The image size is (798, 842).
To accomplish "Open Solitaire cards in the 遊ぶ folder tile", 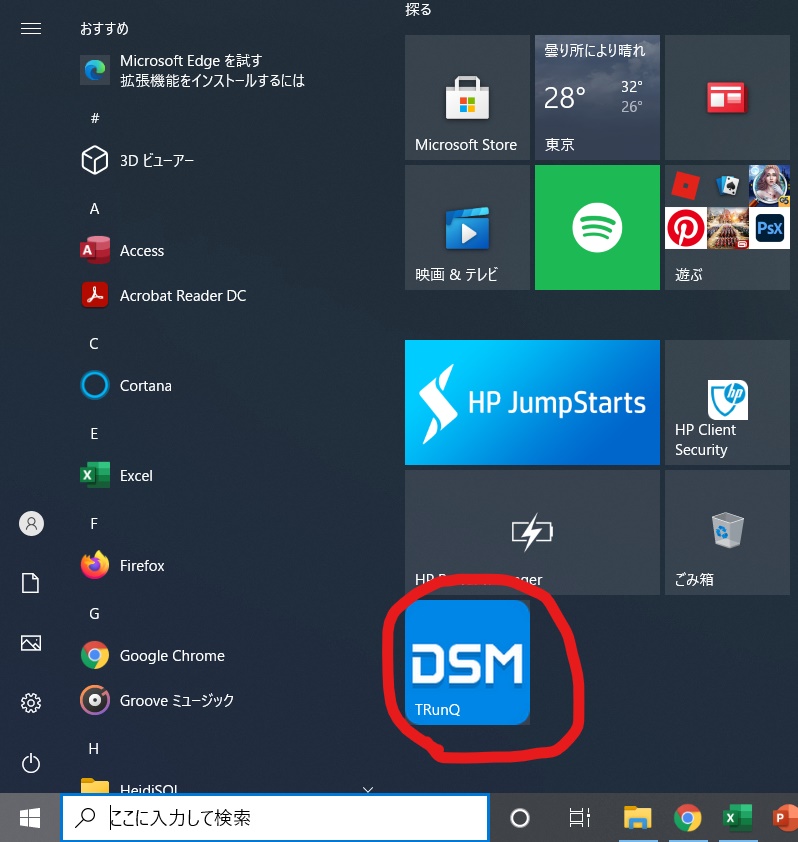I will pos(728,186).
